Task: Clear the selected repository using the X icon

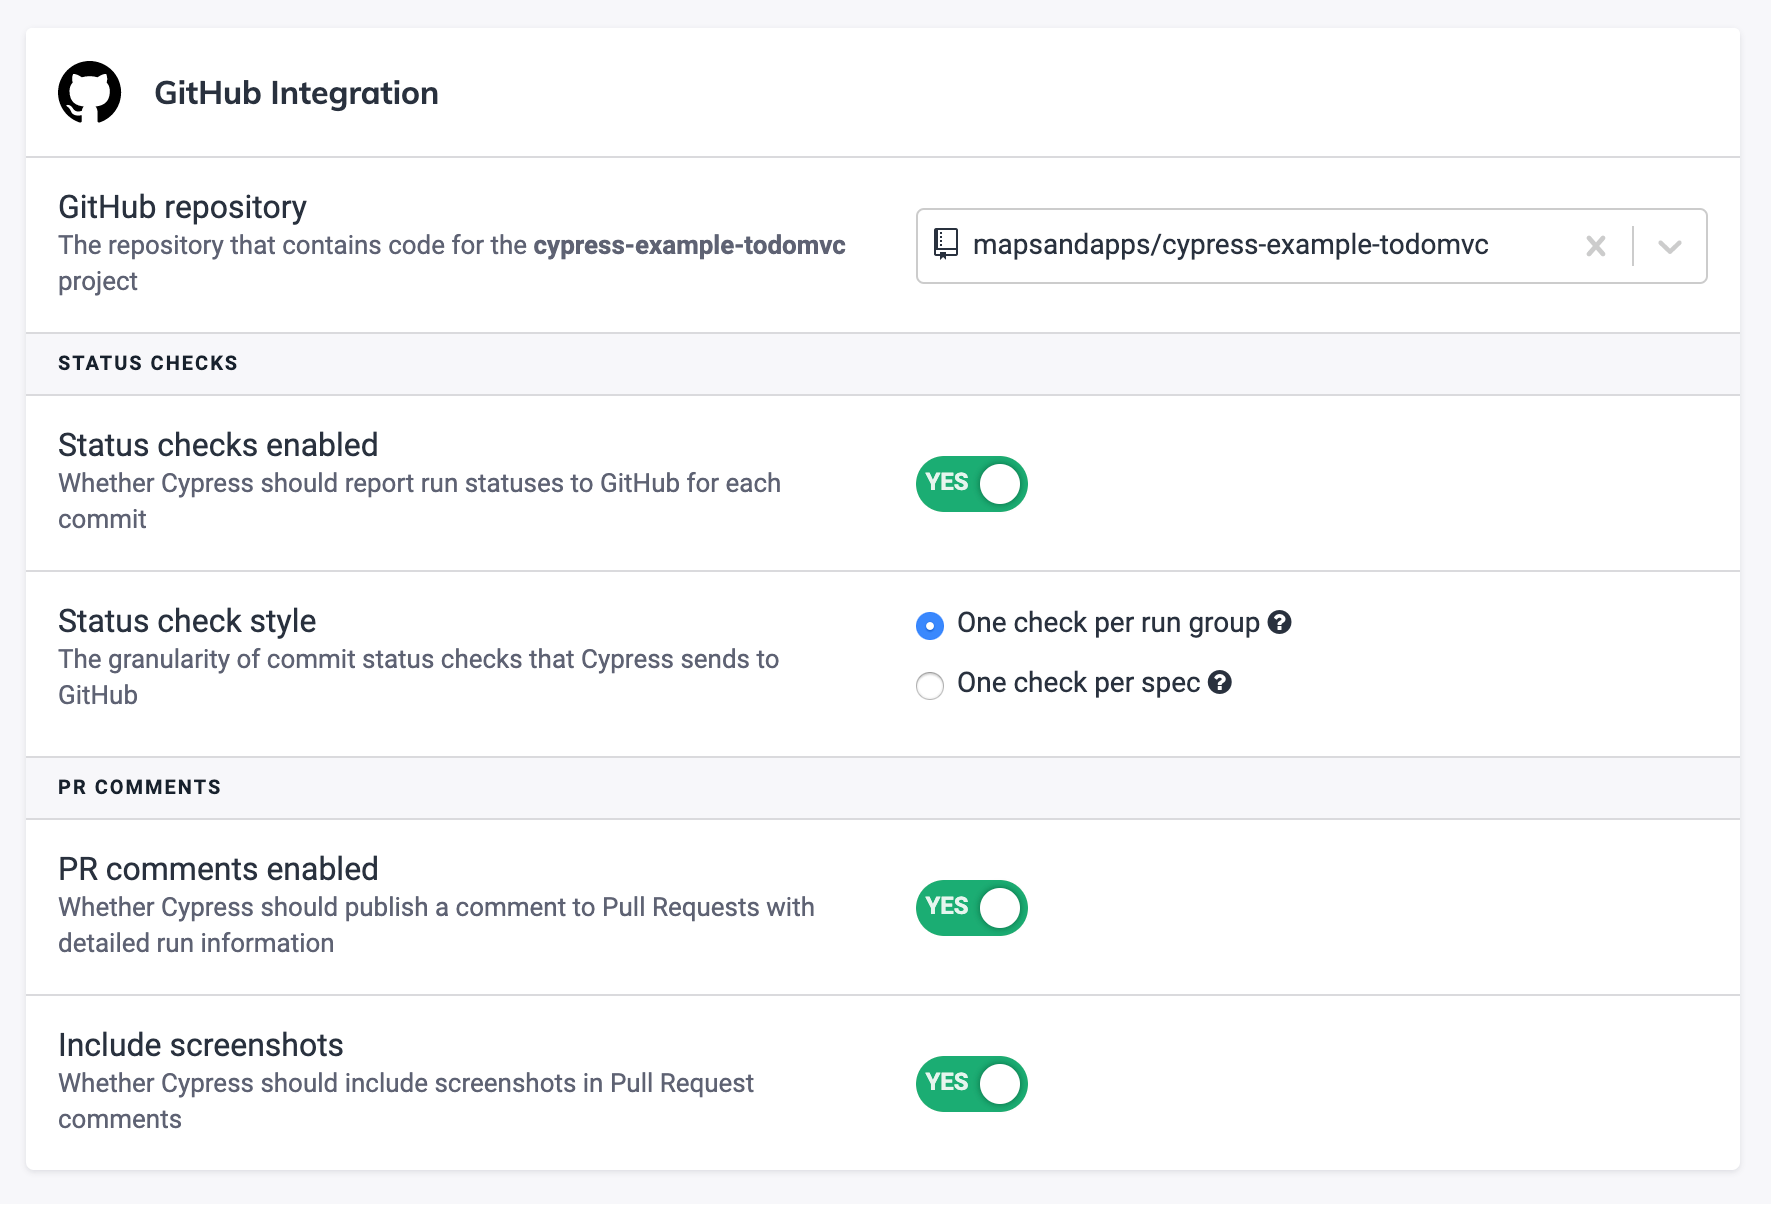Action: coord(1595,245)
